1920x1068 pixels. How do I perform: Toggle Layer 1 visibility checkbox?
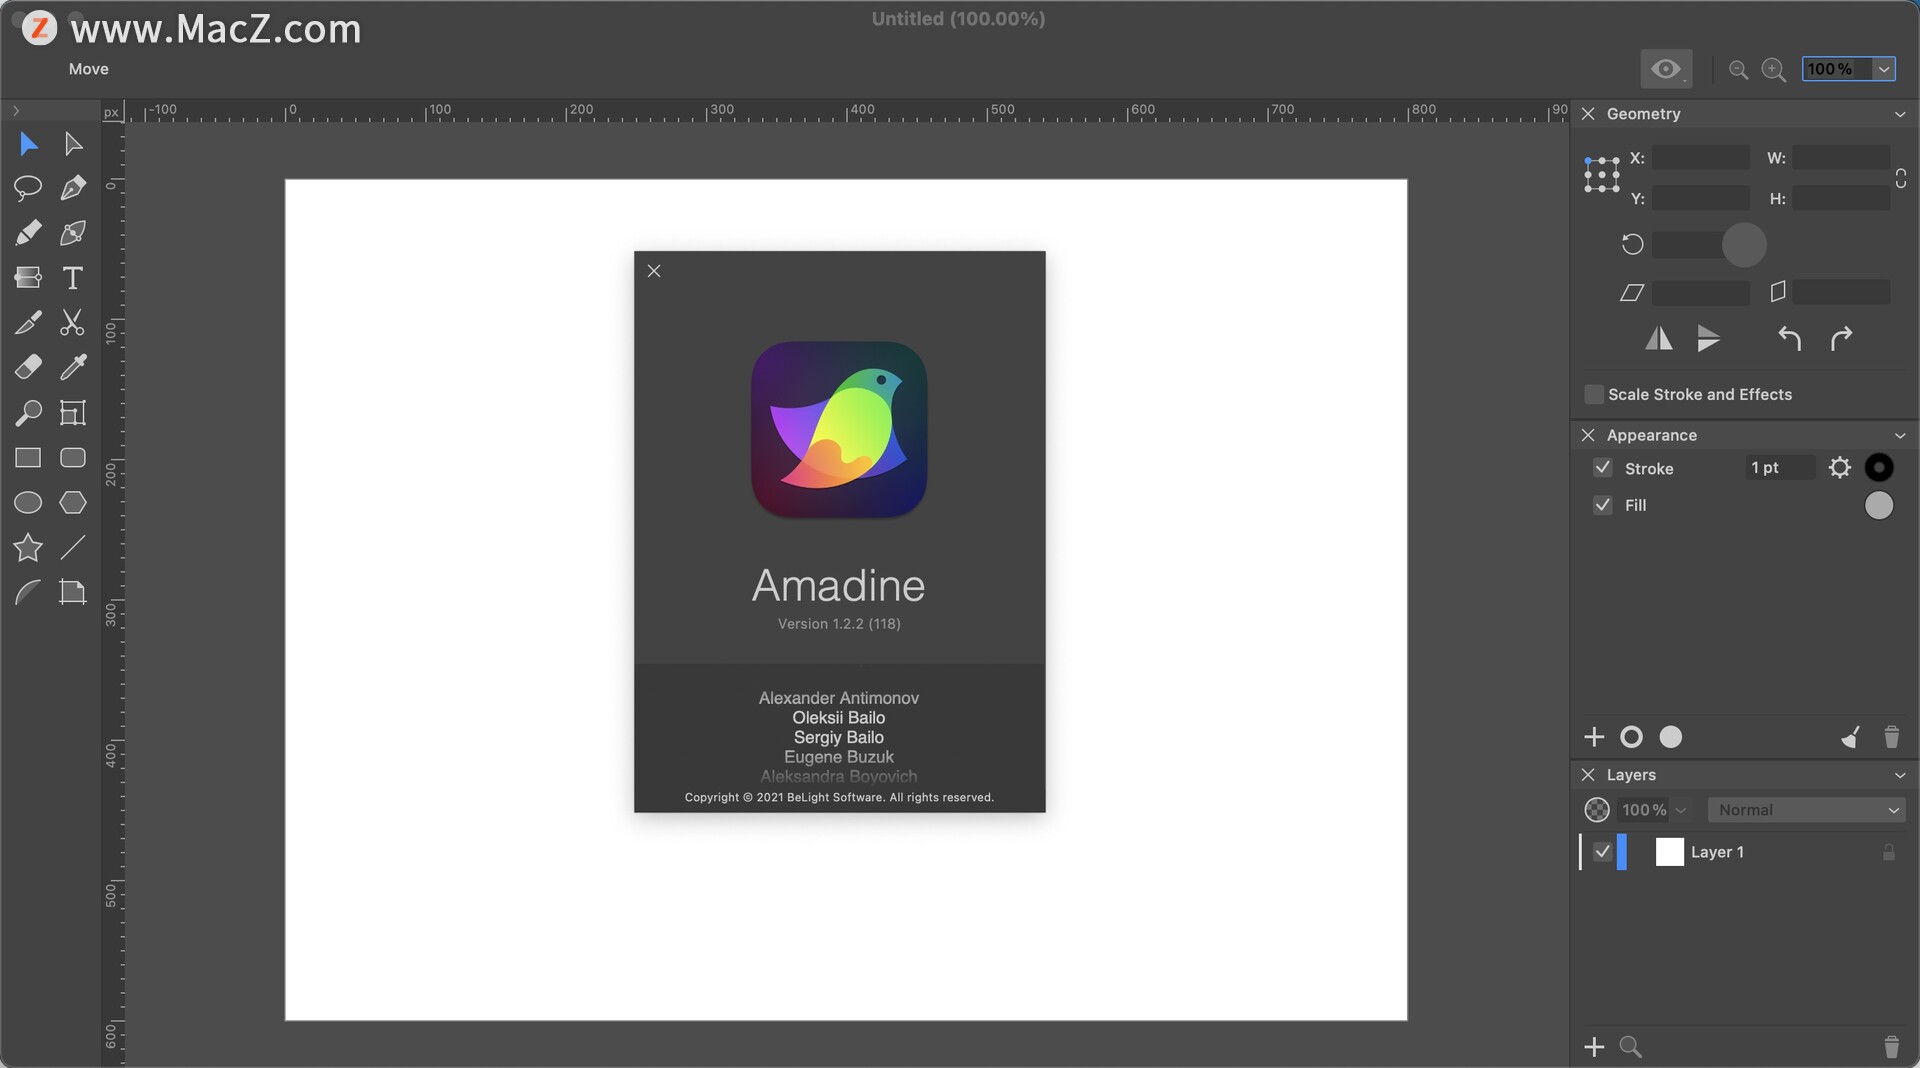tap(1602, 851)
